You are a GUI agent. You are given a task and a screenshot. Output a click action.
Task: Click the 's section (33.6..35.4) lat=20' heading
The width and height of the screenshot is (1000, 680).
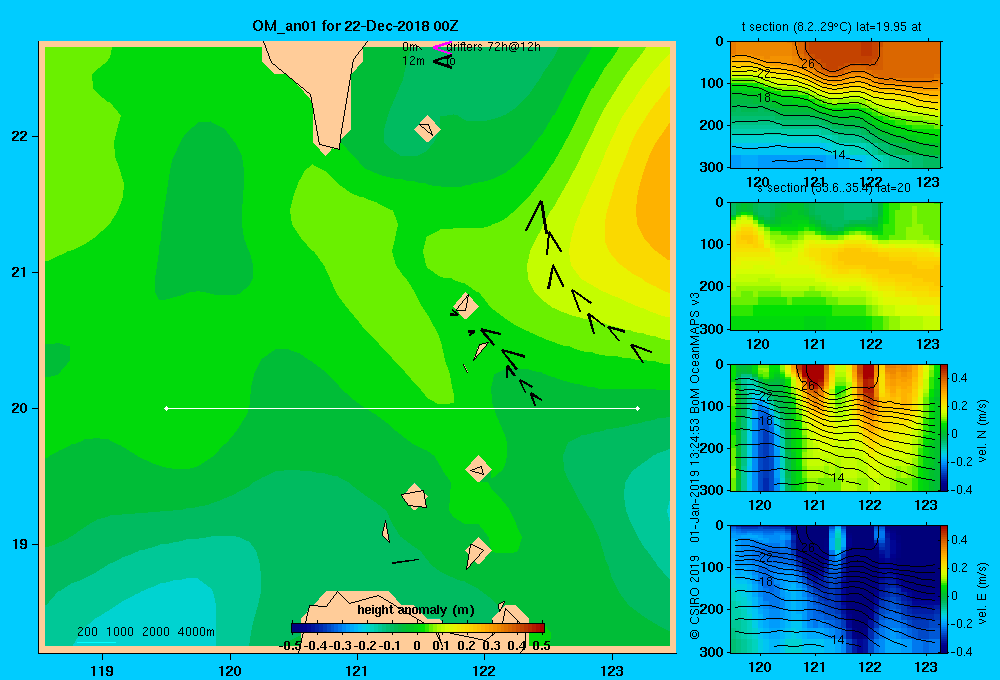(x=834, y=188)
